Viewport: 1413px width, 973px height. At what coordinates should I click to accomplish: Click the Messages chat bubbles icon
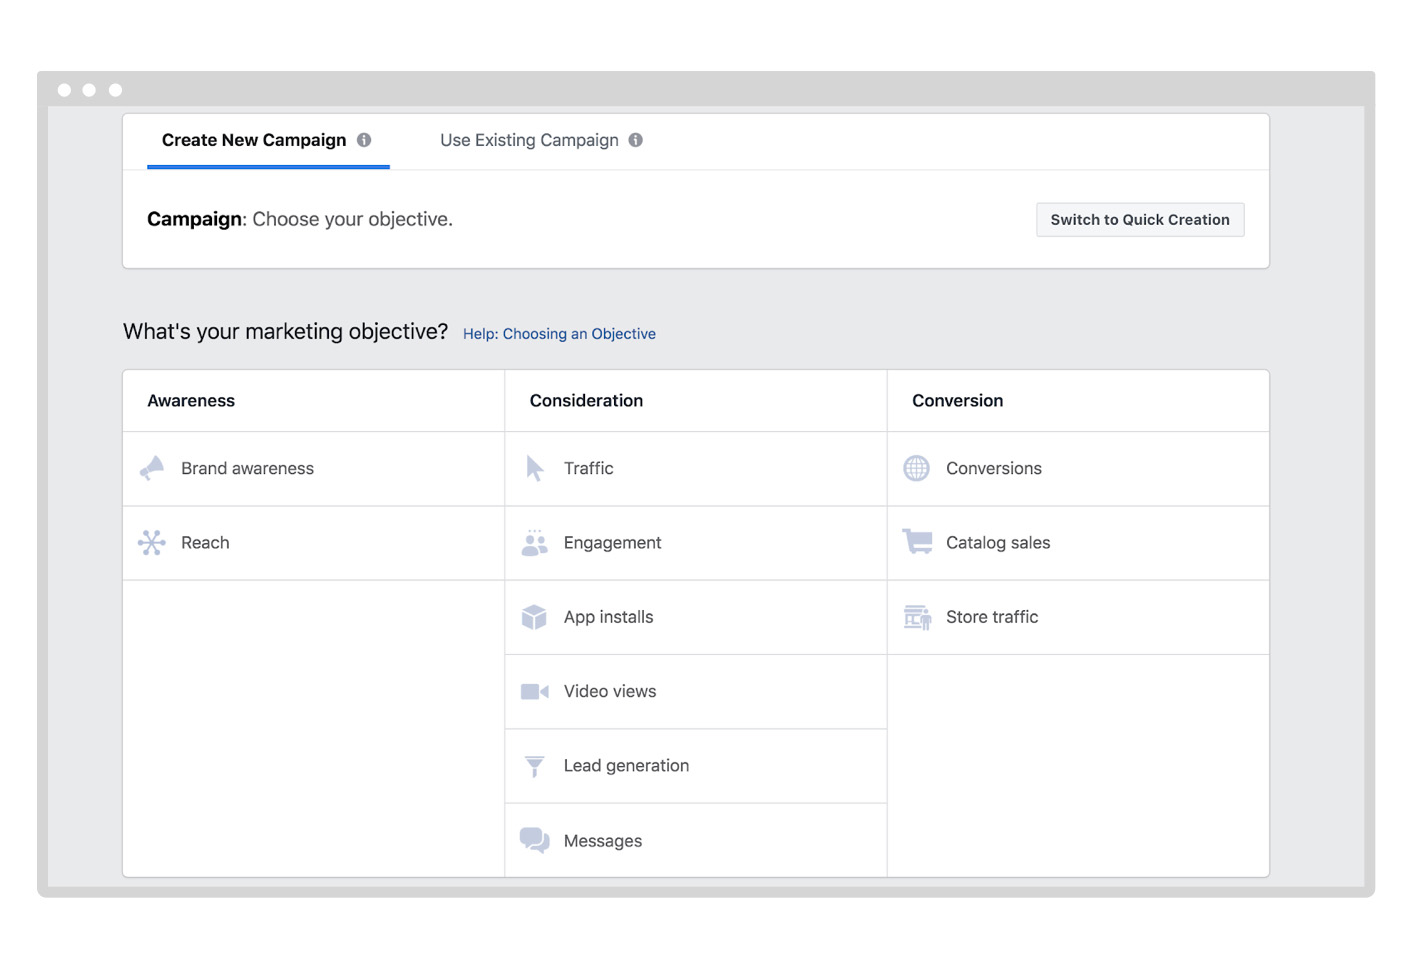coord(535,840)
